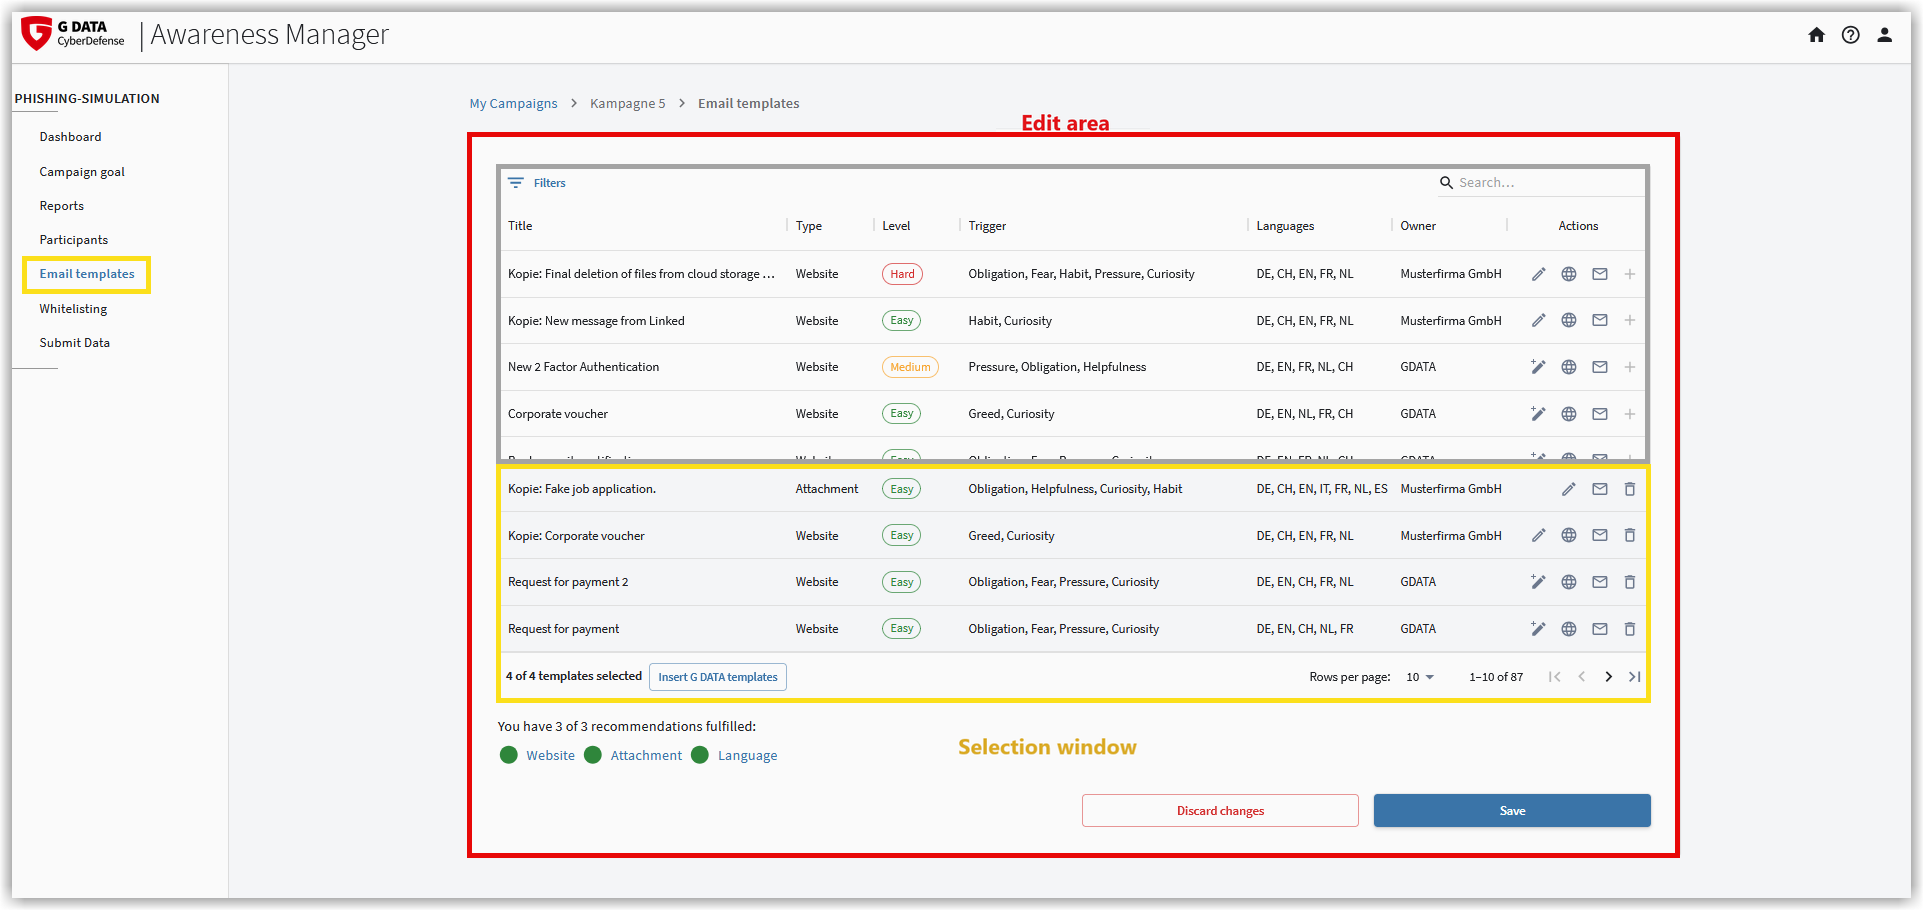Click the Hard level badge
The image size is (1924, 911).
click(x=902, y=274)
